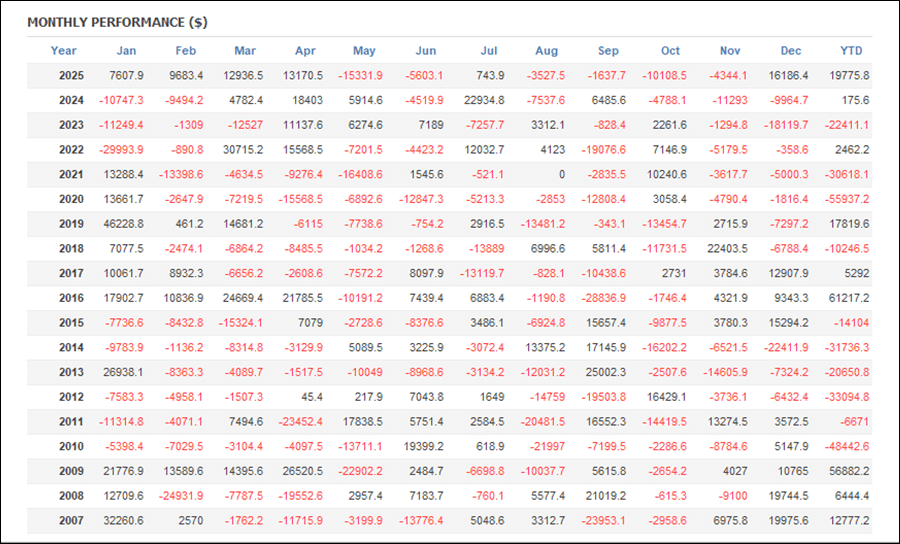Select the Sep column header

(x=608, y=51)
